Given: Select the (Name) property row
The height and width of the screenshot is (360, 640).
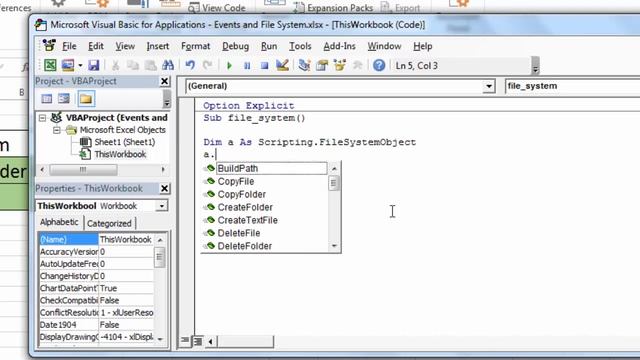Looking at the screenshot, I should (96, 239).
